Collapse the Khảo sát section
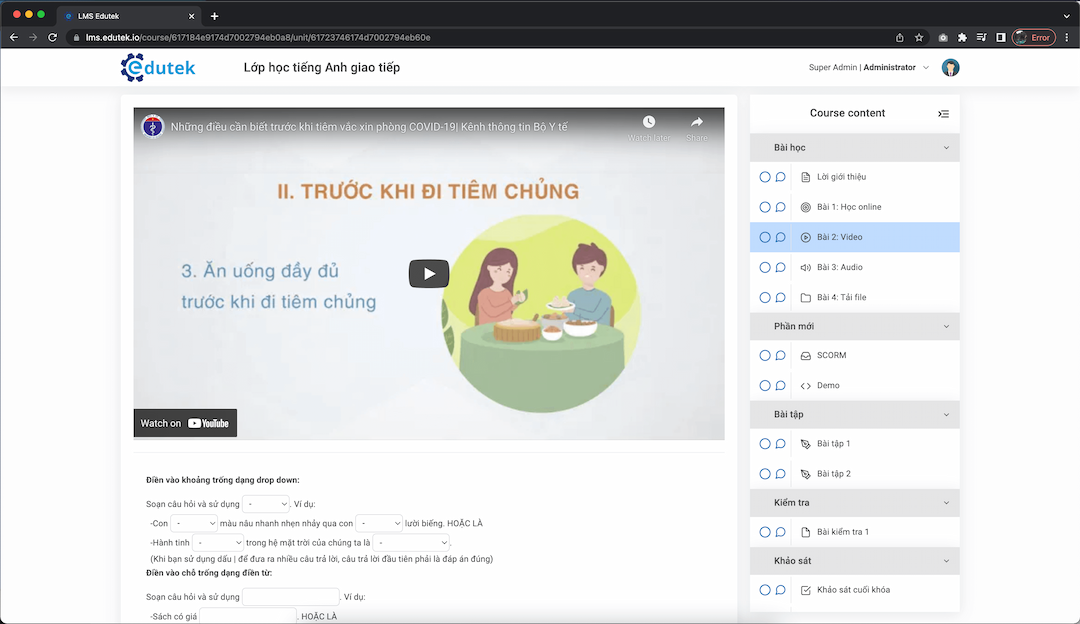 tap(944, 561)
